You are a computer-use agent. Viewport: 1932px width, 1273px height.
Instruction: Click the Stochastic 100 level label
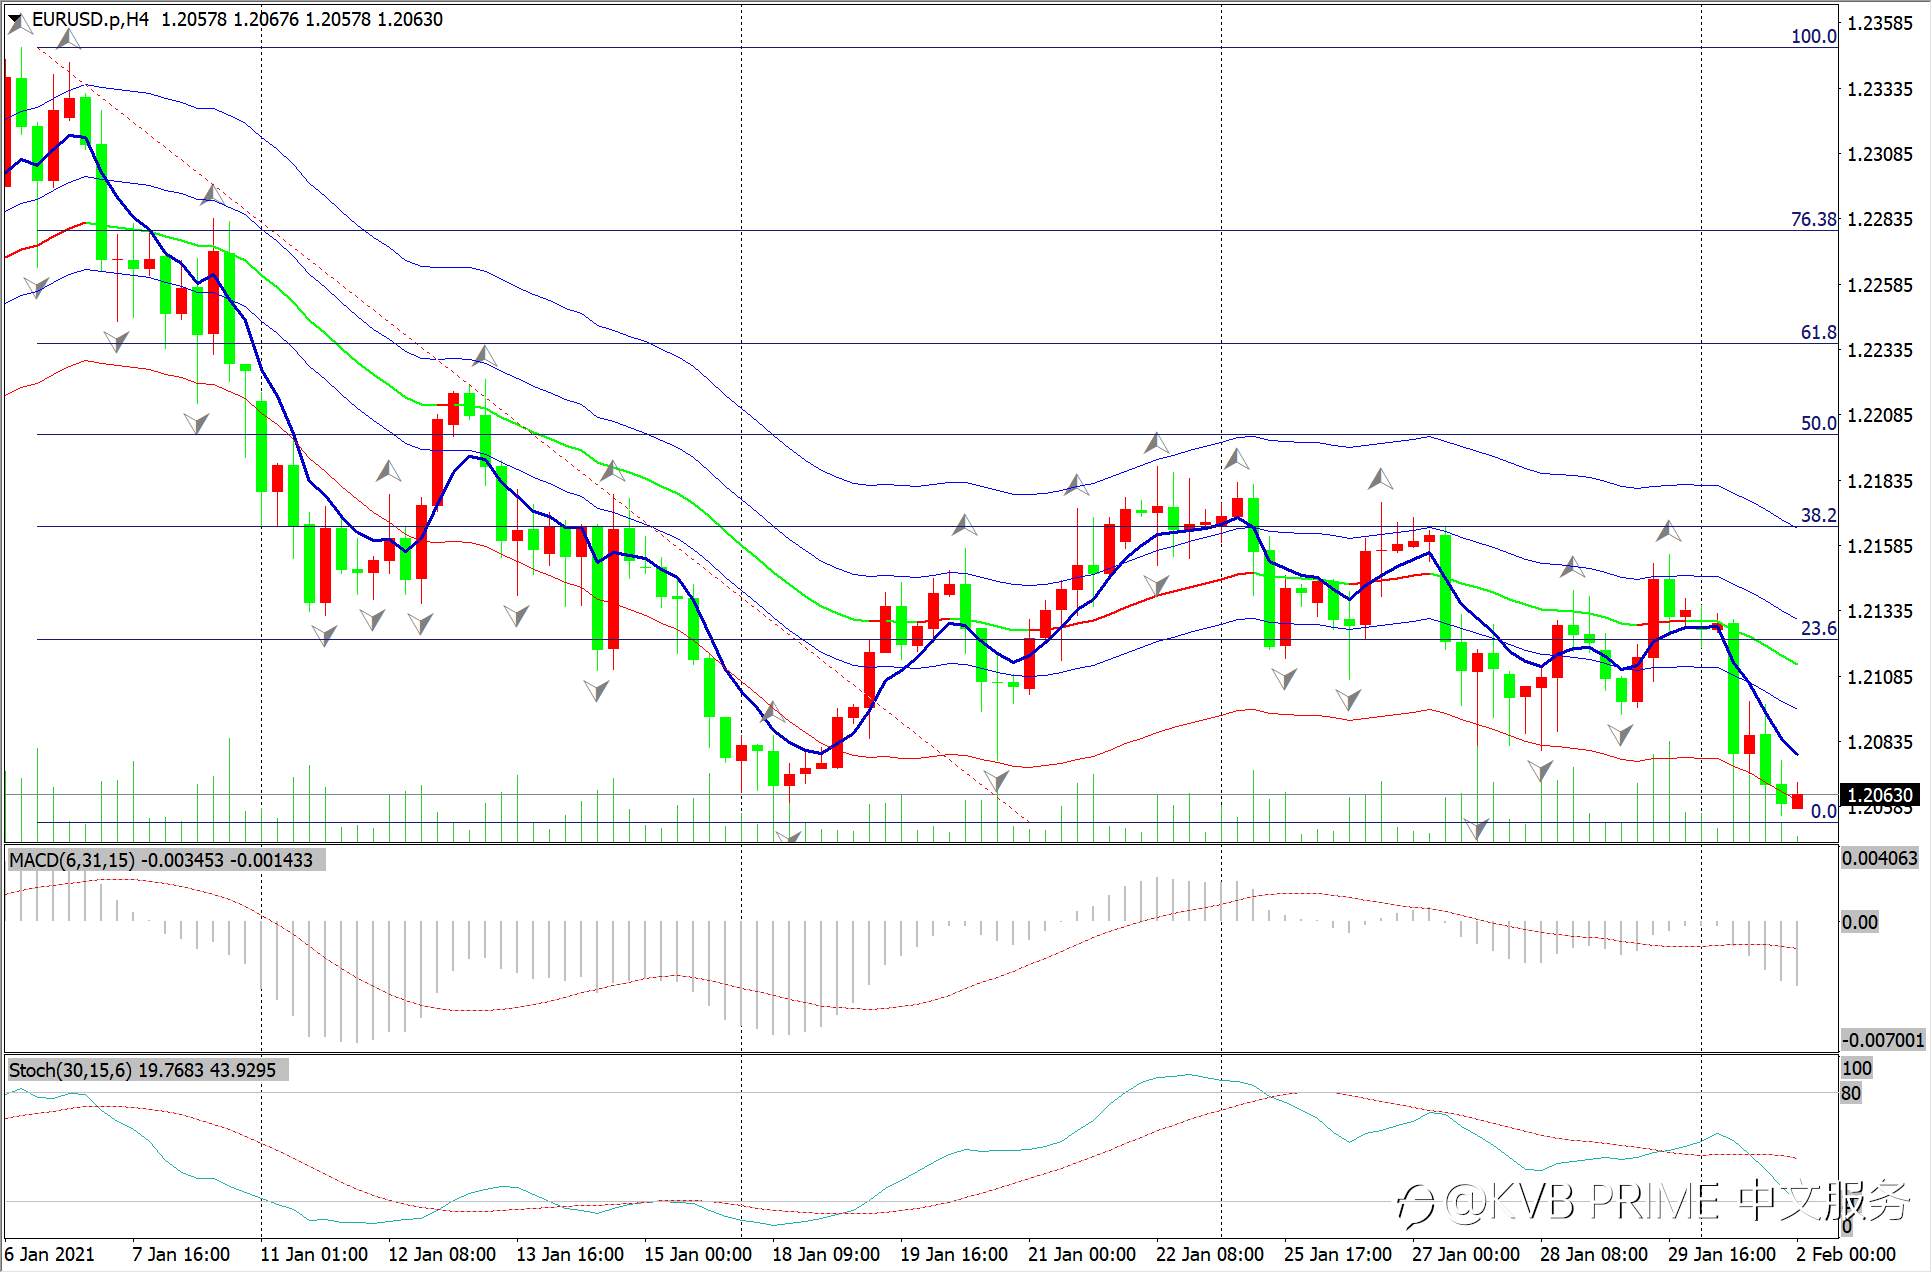[x=1856, y=1068]
